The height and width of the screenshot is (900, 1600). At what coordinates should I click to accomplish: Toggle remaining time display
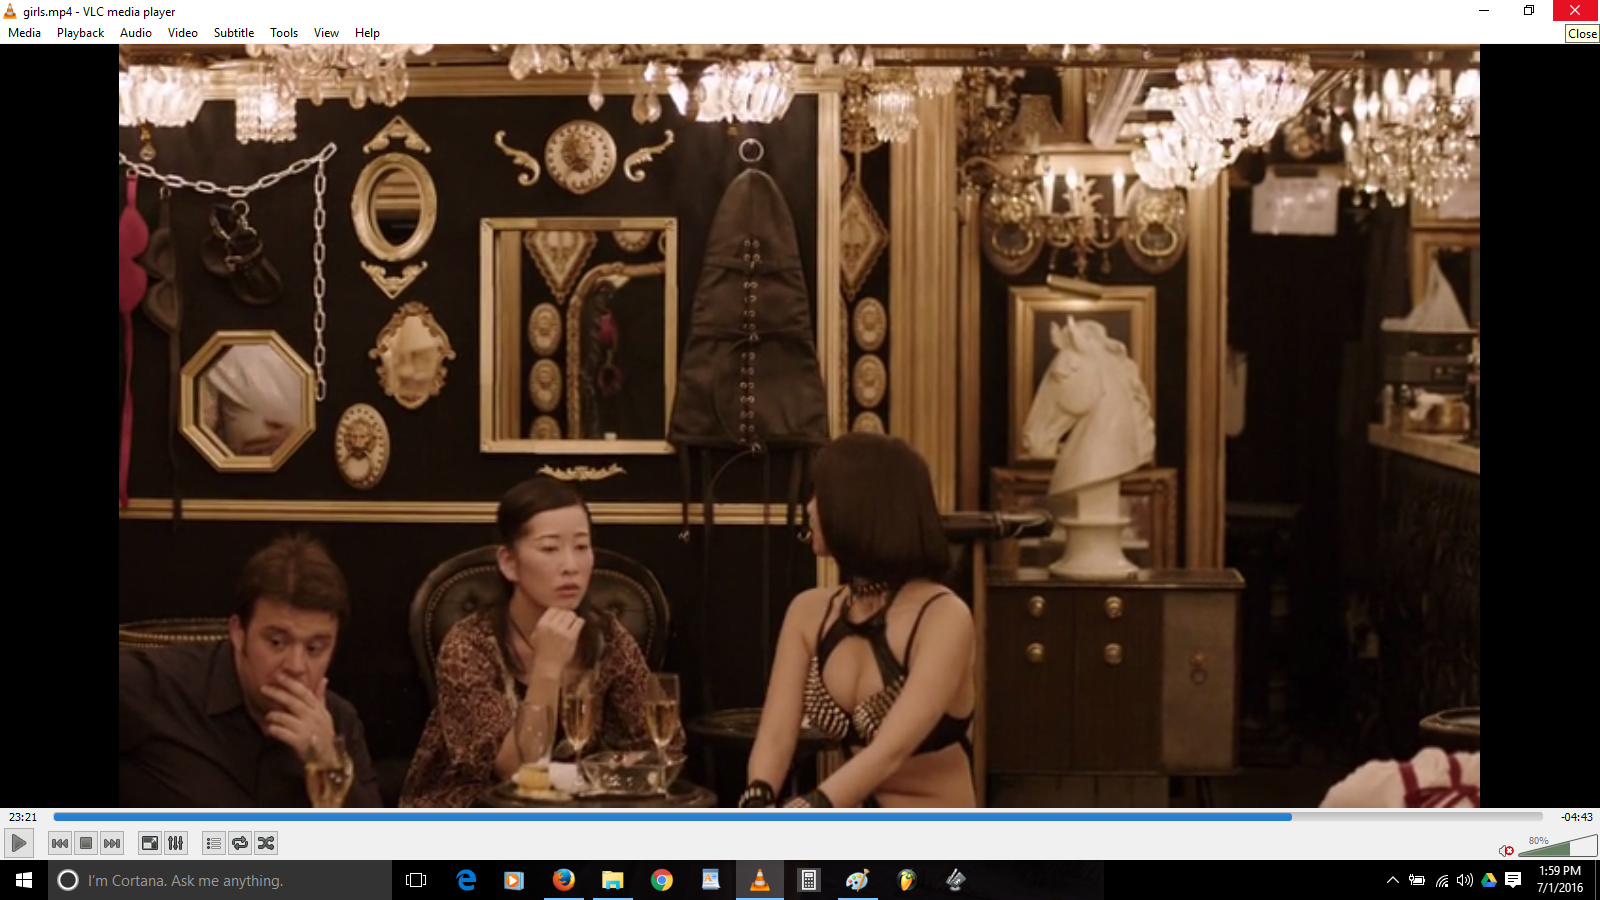click(x=1577, y=817)
